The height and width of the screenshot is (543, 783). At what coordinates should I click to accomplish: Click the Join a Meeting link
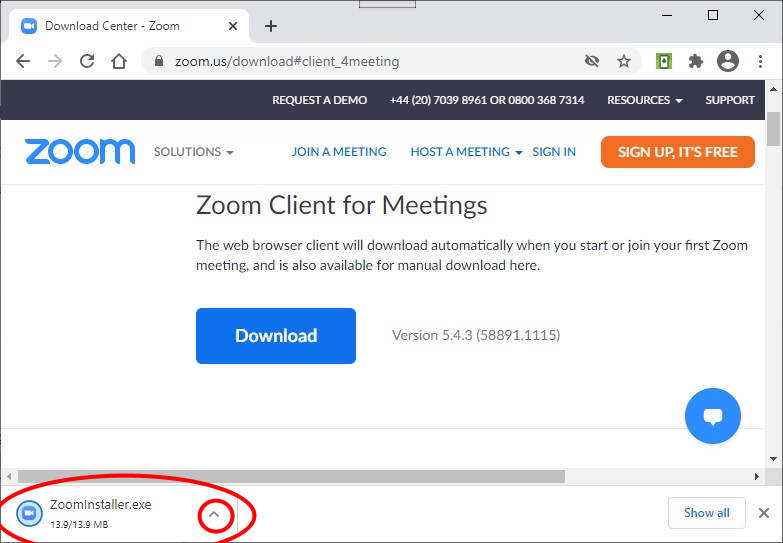[339, 152]
